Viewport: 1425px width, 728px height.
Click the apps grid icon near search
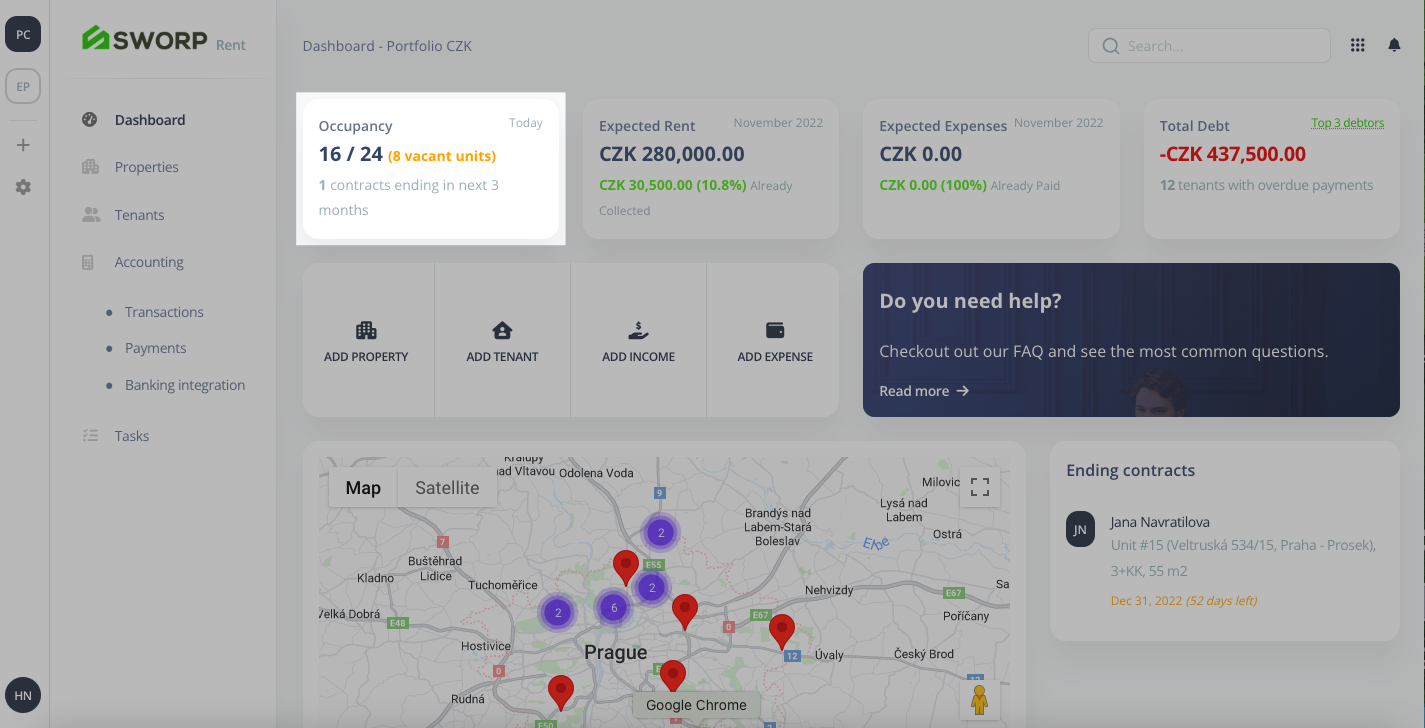1357,44
